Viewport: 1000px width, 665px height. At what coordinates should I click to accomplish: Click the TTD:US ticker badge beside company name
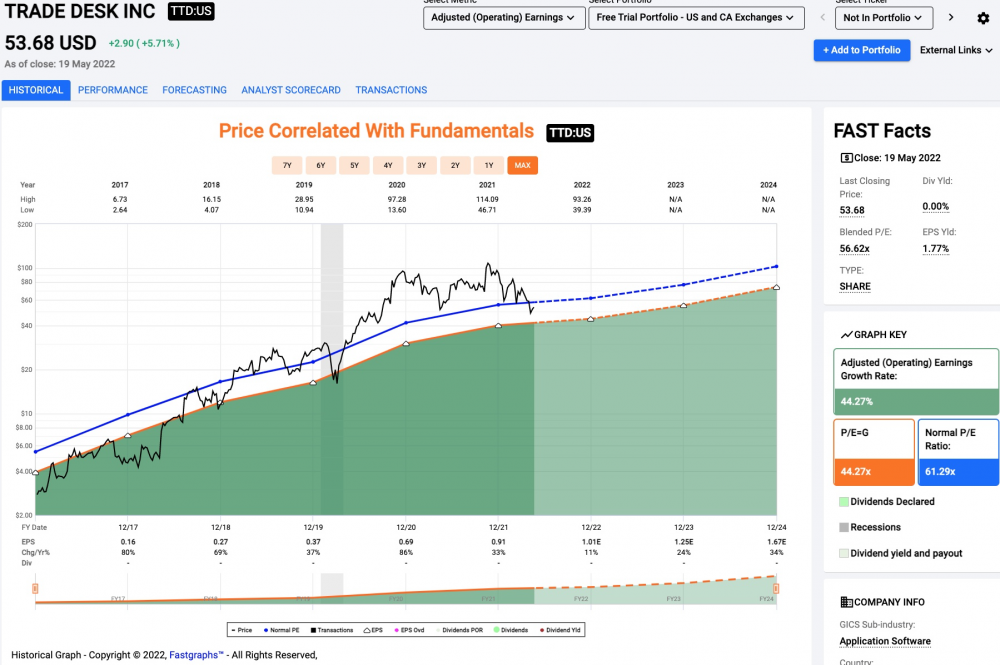pos(191,11)
